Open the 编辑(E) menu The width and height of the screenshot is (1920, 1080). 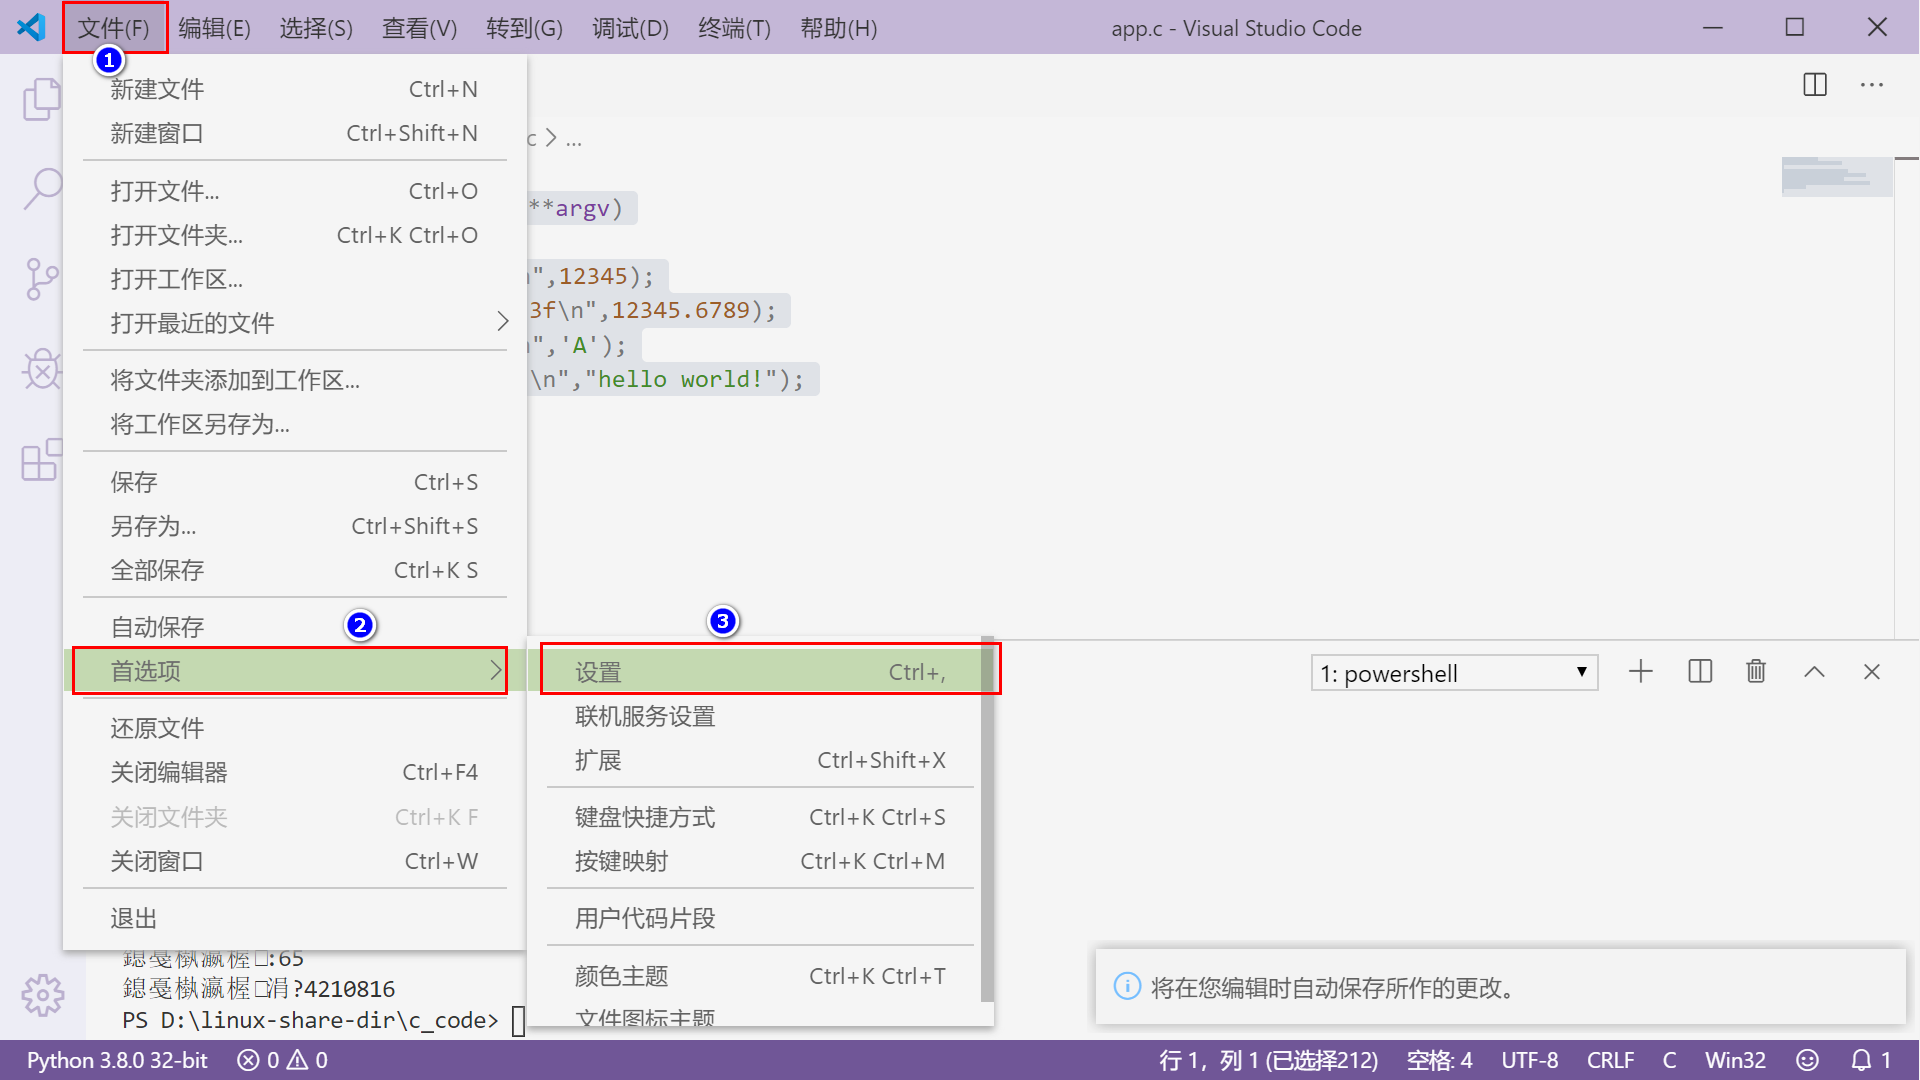214,28
